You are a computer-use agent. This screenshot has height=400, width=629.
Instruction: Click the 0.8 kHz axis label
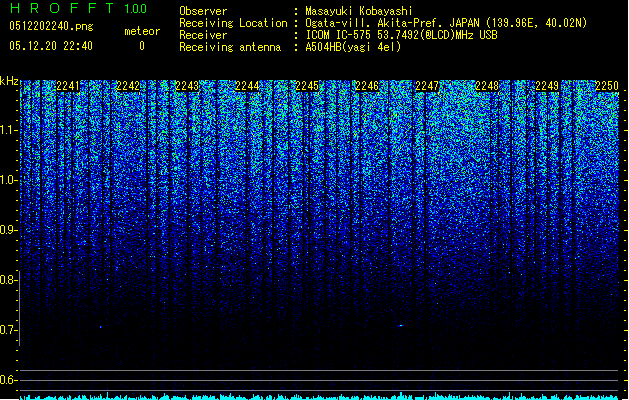click(x=8, y=280)
